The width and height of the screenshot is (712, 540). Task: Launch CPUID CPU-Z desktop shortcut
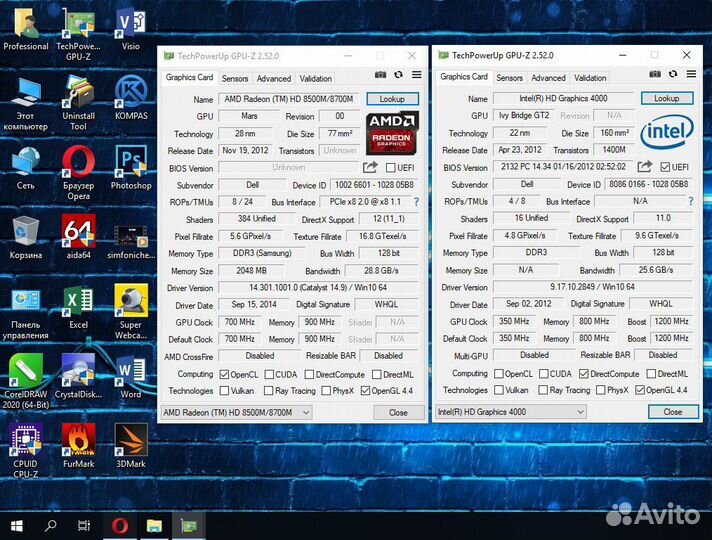[x=26, y=451]
